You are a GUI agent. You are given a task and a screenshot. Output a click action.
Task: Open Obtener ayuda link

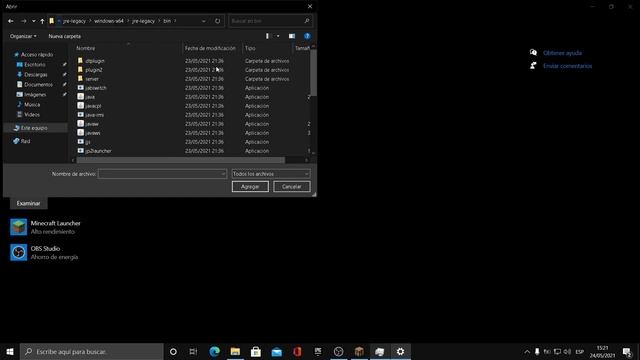pos(562,53)
